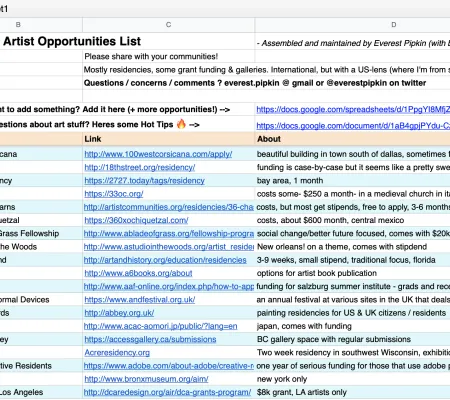Select 'New orleans! on a theme' cell
Screen dimensions: 450x400
pyautogui.click(x=352, y=247)
